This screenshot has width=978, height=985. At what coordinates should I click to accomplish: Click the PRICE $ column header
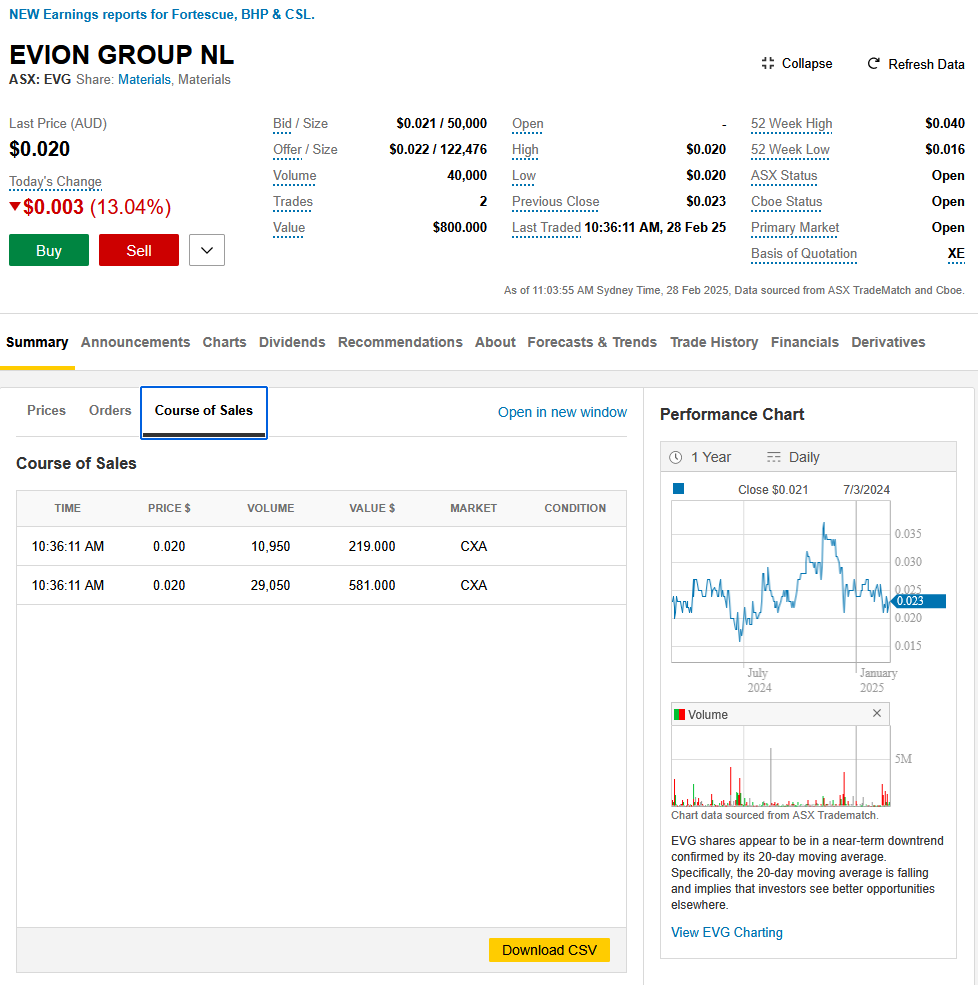[x=169, y=508]
